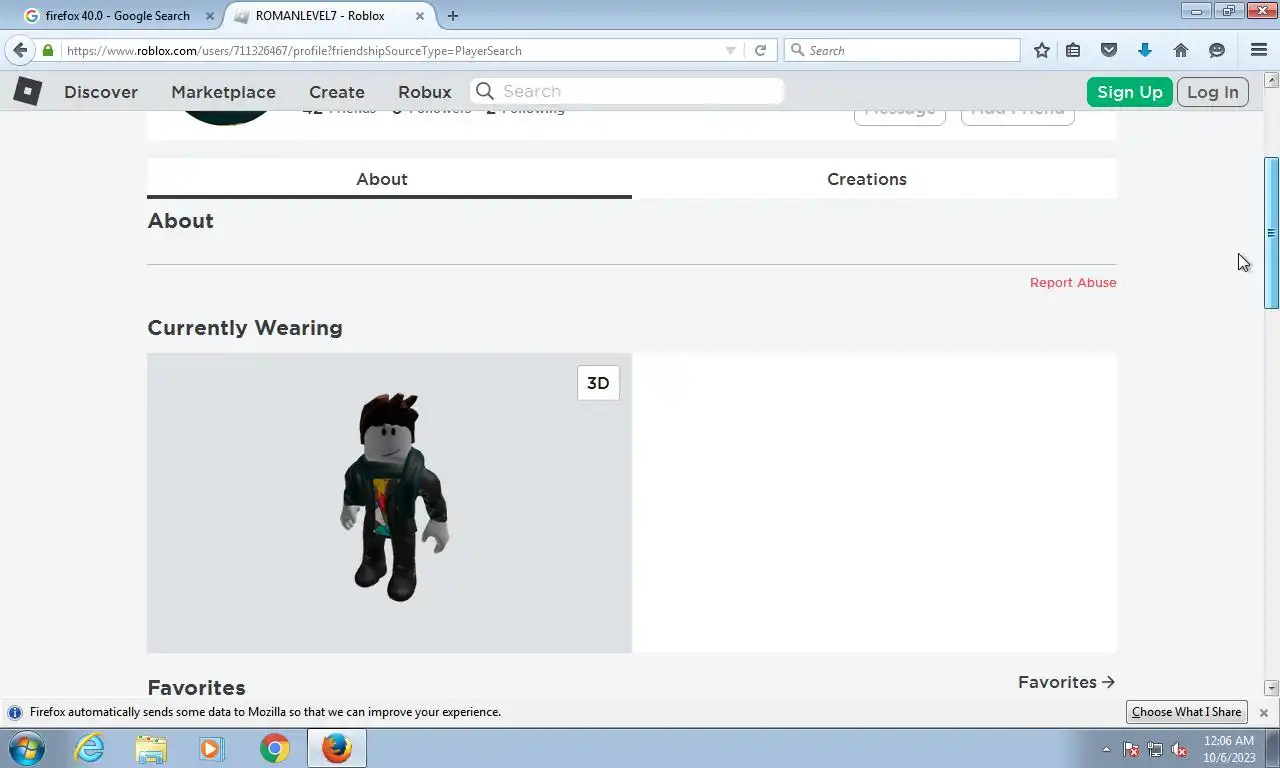This screenshot has width=1280, height=768.
Task: Click the Report Abuse link
Action: click(1073, 283)
